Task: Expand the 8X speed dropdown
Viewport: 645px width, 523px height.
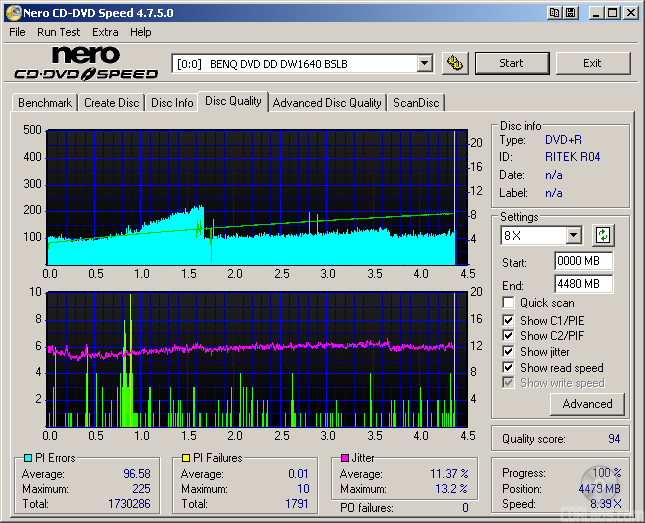Action: point(573,236)
